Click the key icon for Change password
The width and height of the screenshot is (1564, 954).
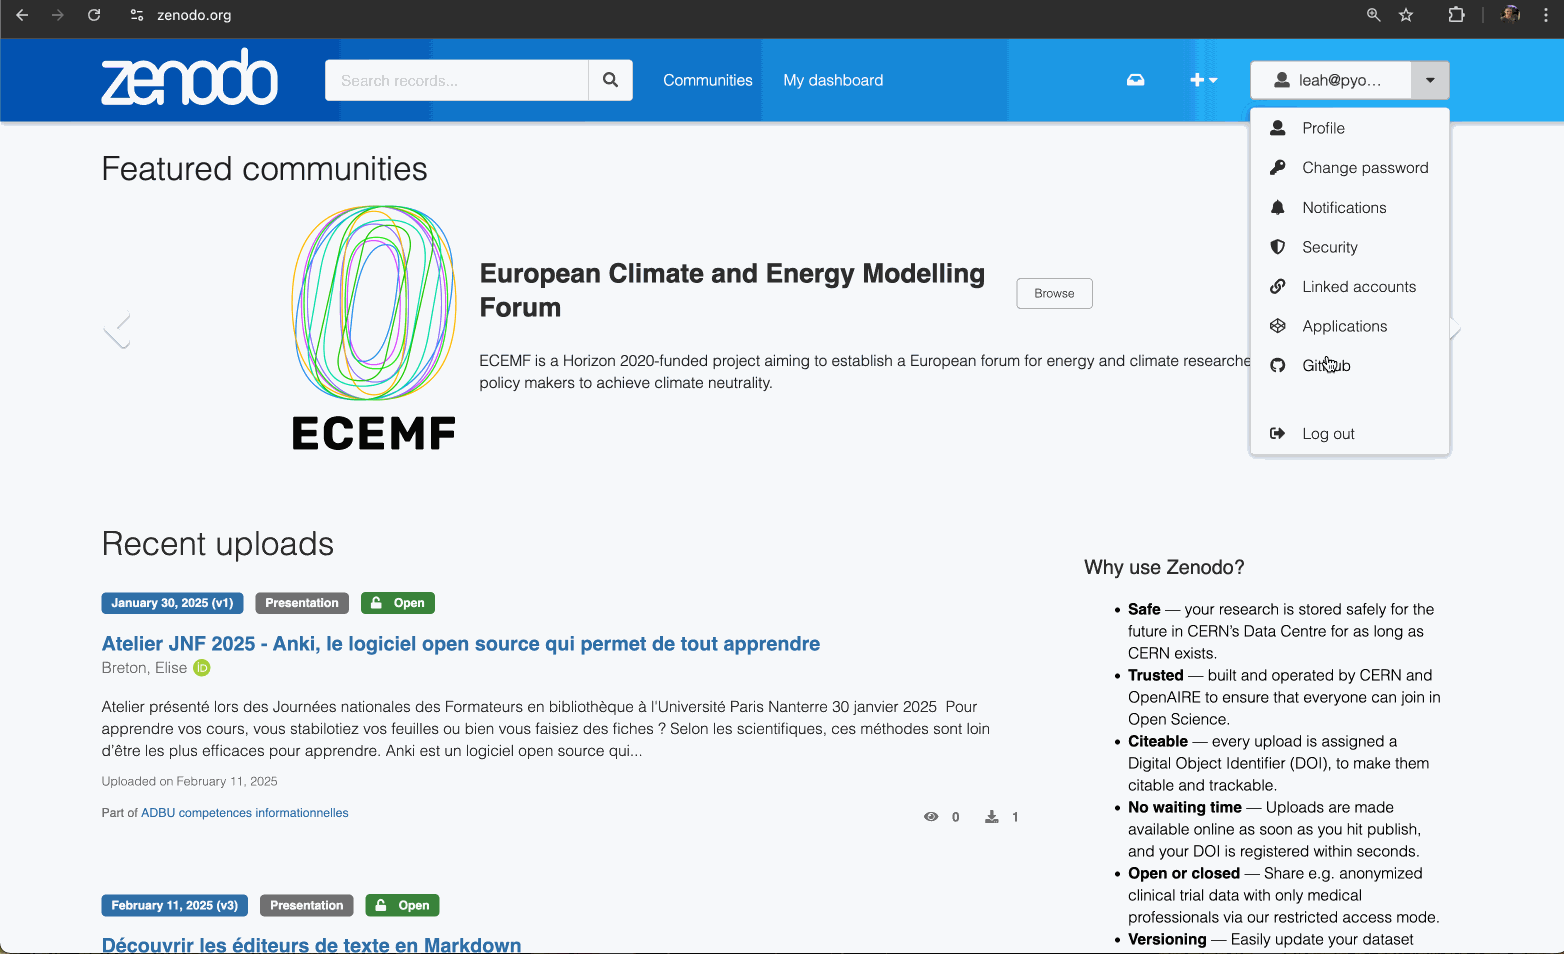[x=1277, y=168]
